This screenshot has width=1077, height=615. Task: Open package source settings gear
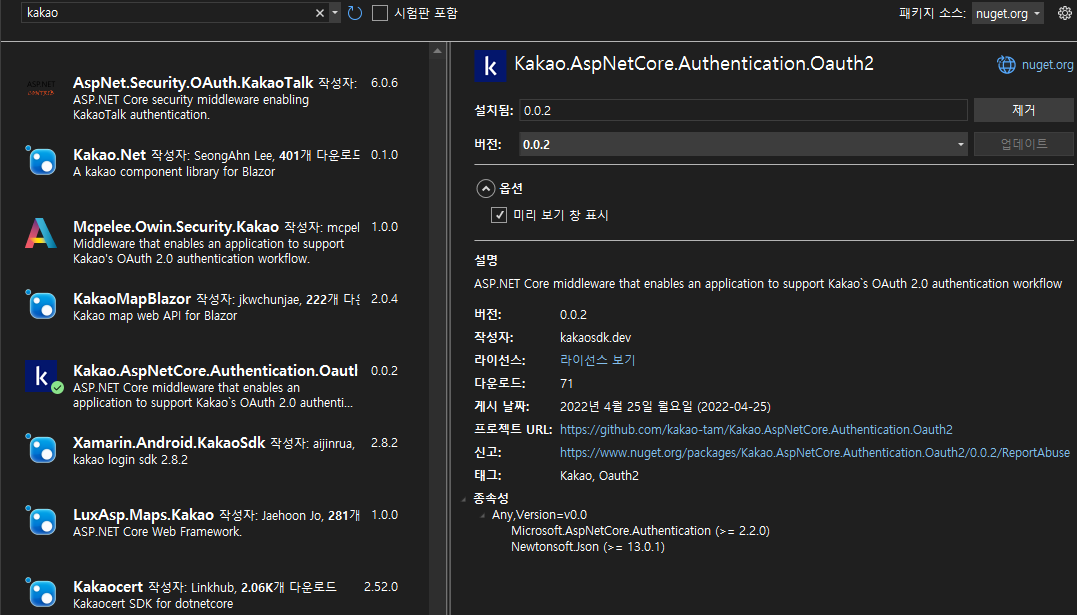1065,13
